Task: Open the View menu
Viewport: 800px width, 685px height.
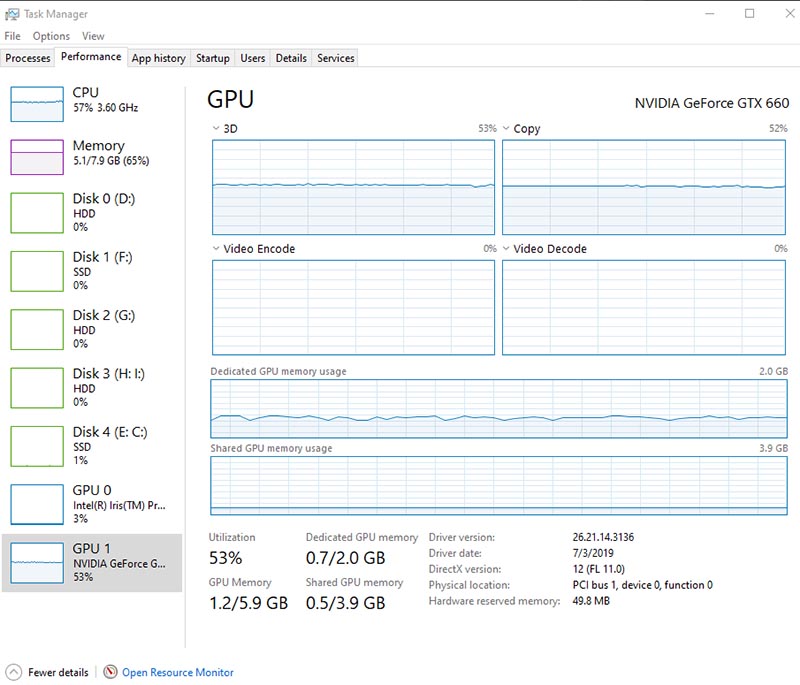Action: click(93, 36)
